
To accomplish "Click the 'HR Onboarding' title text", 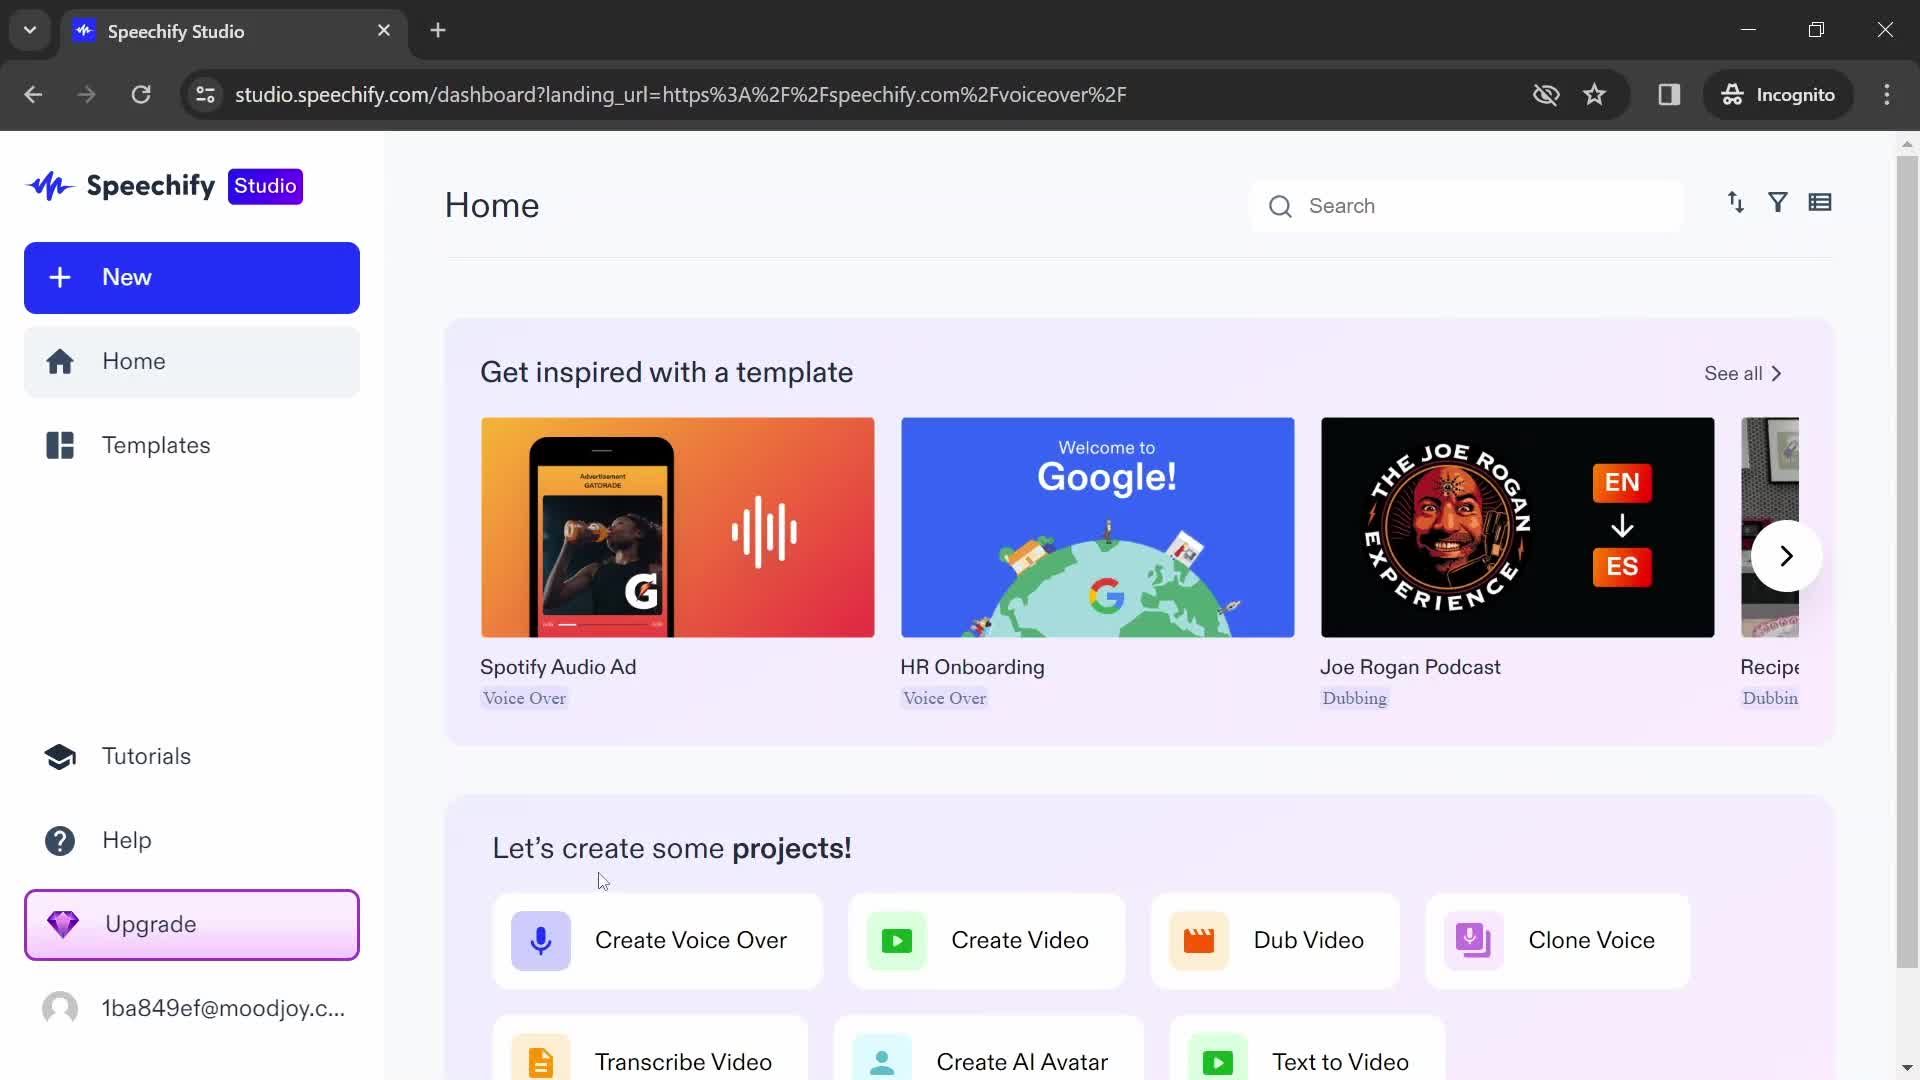I will coord(972,667).
